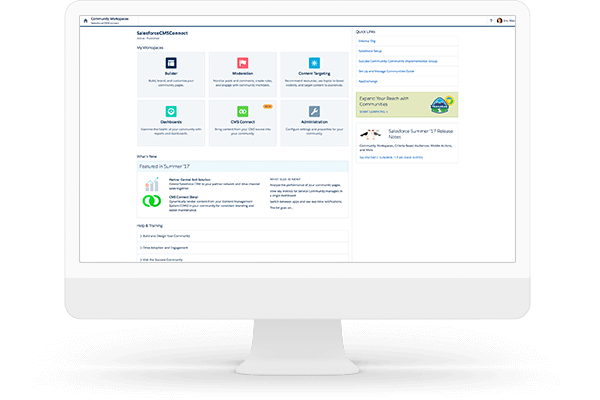The image size is (600, 400).
Task: Click Expand Your Reach with Communities banner text
Action: coord(384,101)
